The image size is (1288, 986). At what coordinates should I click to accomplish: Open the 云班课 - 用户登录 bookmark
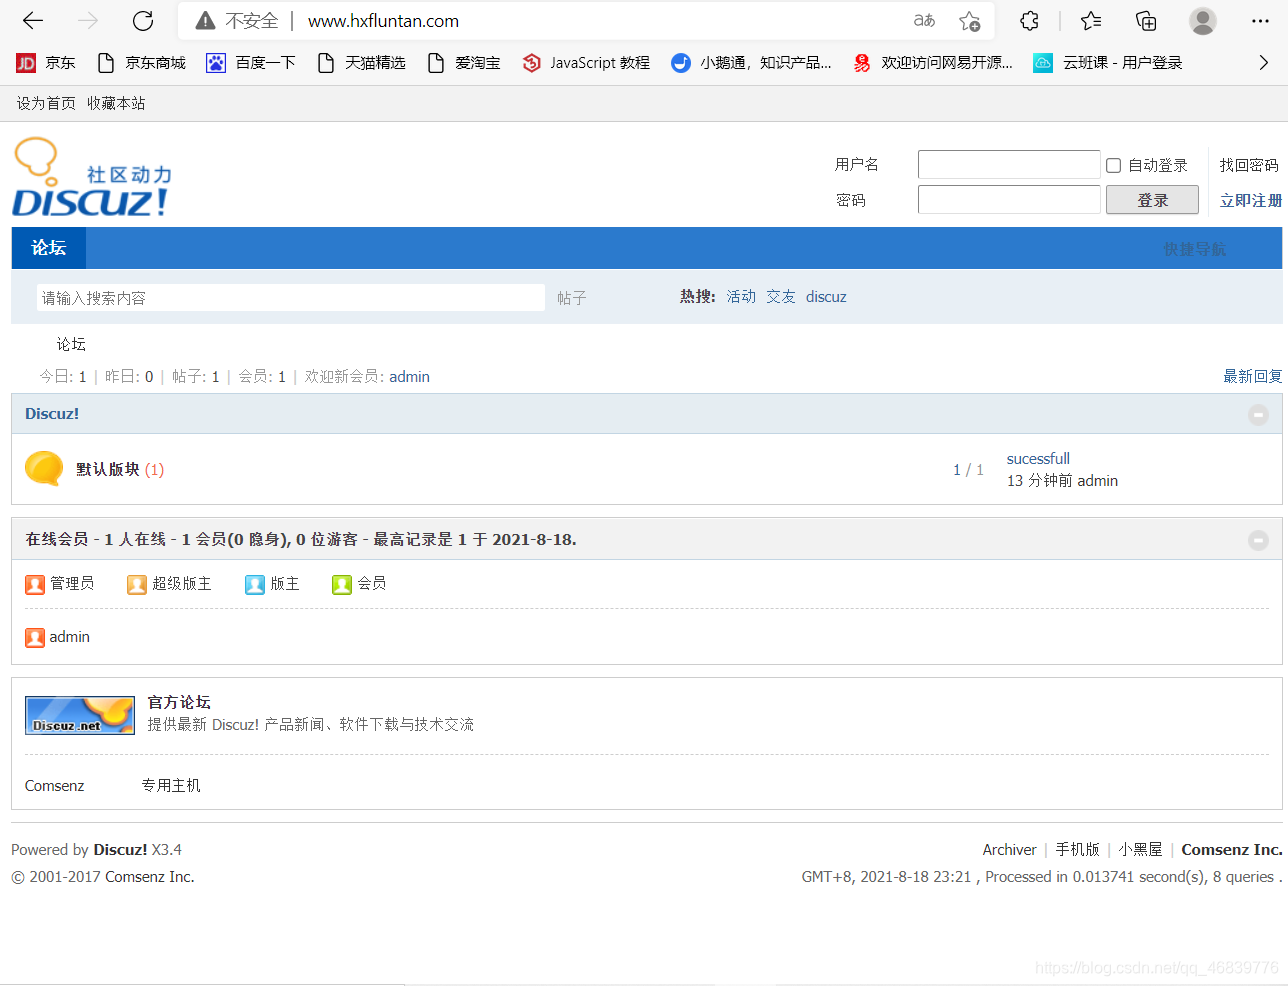tap(1108, 63)
